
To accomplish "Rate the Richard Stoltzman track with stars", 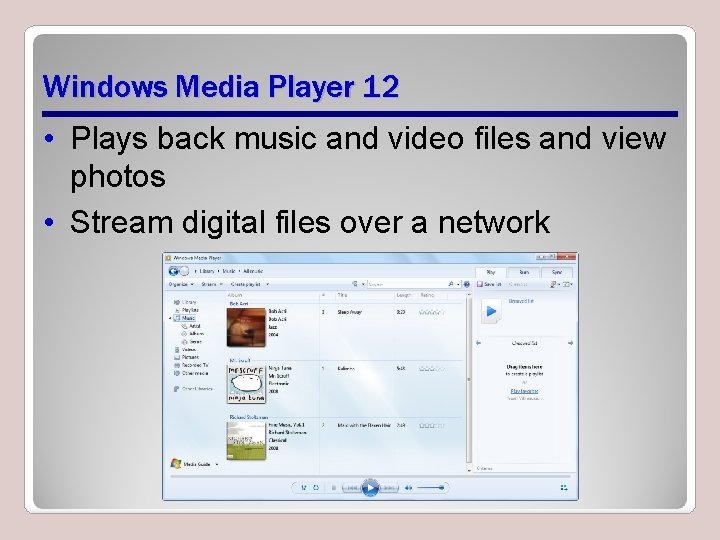I will pos(432,426).
